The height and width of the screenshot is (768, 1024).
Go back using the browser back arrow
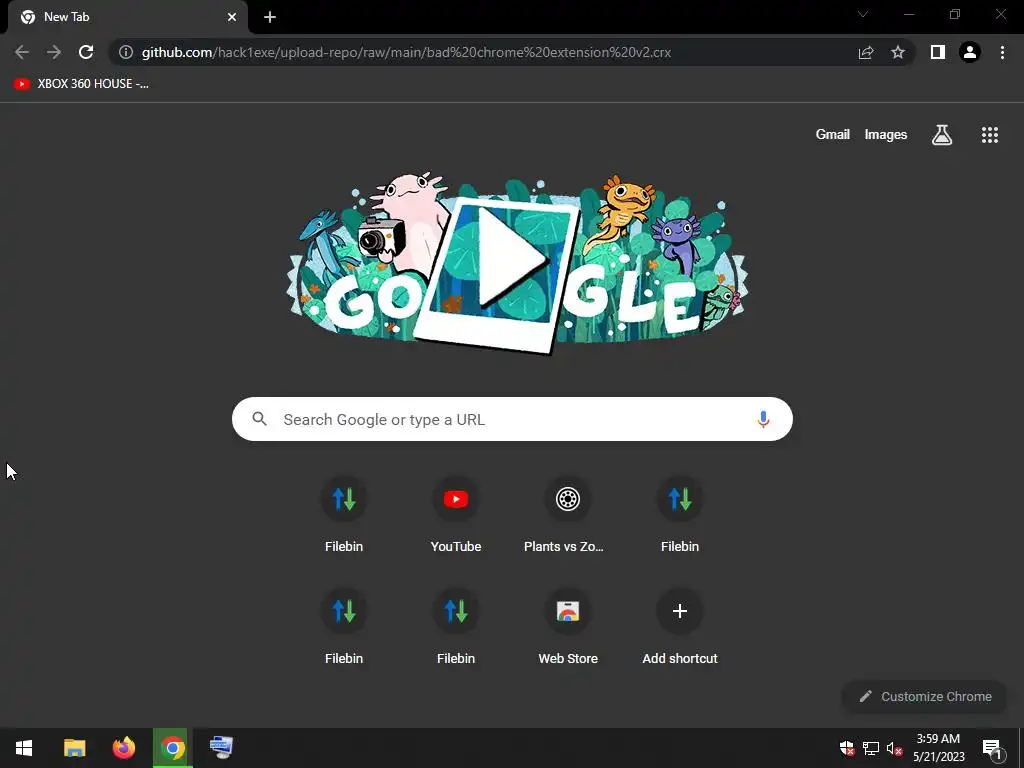22,52
